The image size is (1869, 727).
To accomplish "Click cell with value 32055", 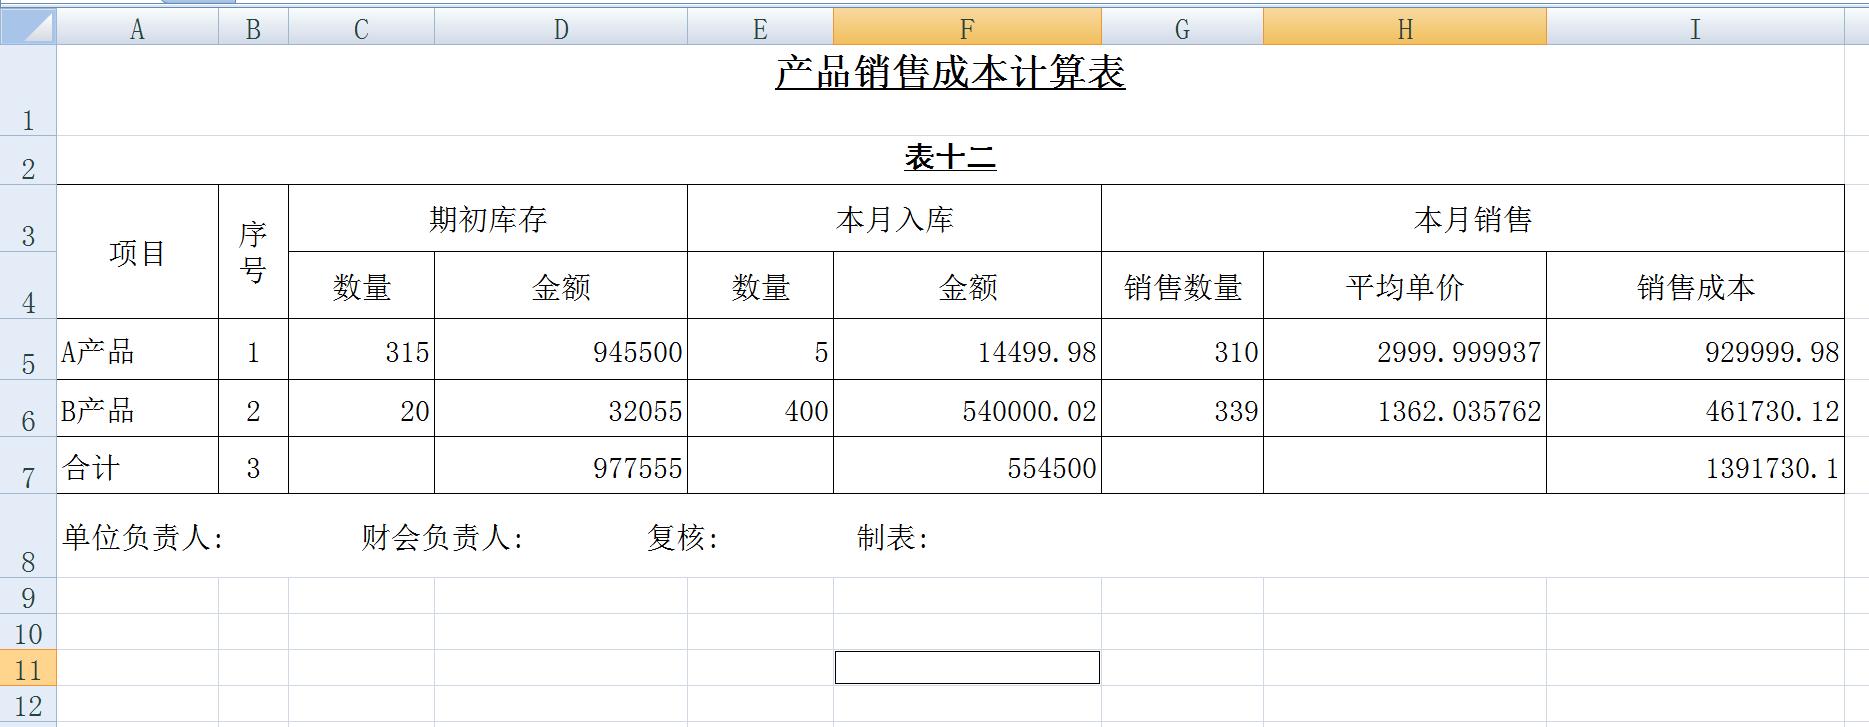I will pyautogui.click(x=561, y=408).
